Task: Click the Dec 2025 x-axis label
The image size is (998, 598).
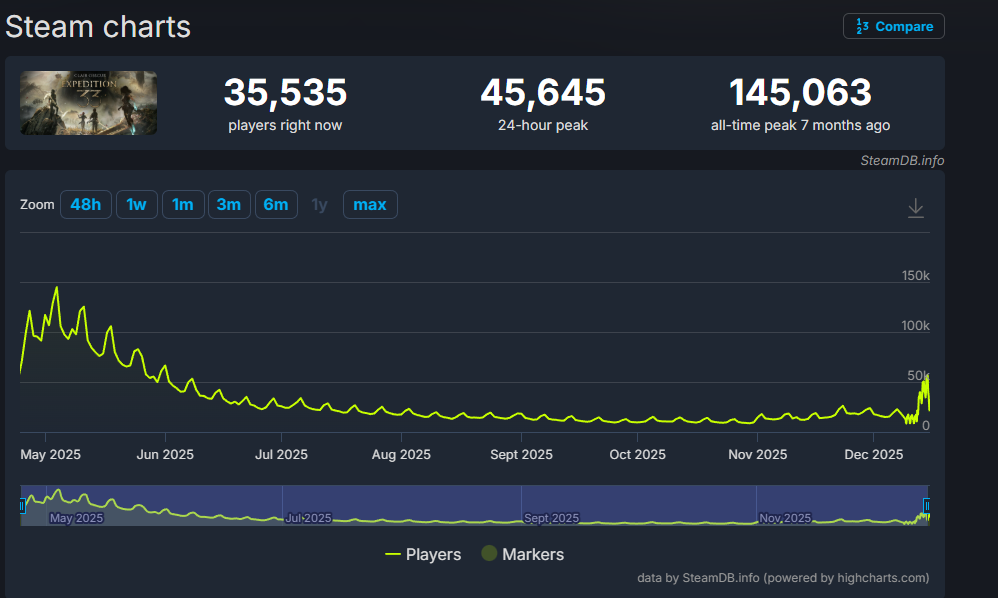Action: click(x=873, y=454)
